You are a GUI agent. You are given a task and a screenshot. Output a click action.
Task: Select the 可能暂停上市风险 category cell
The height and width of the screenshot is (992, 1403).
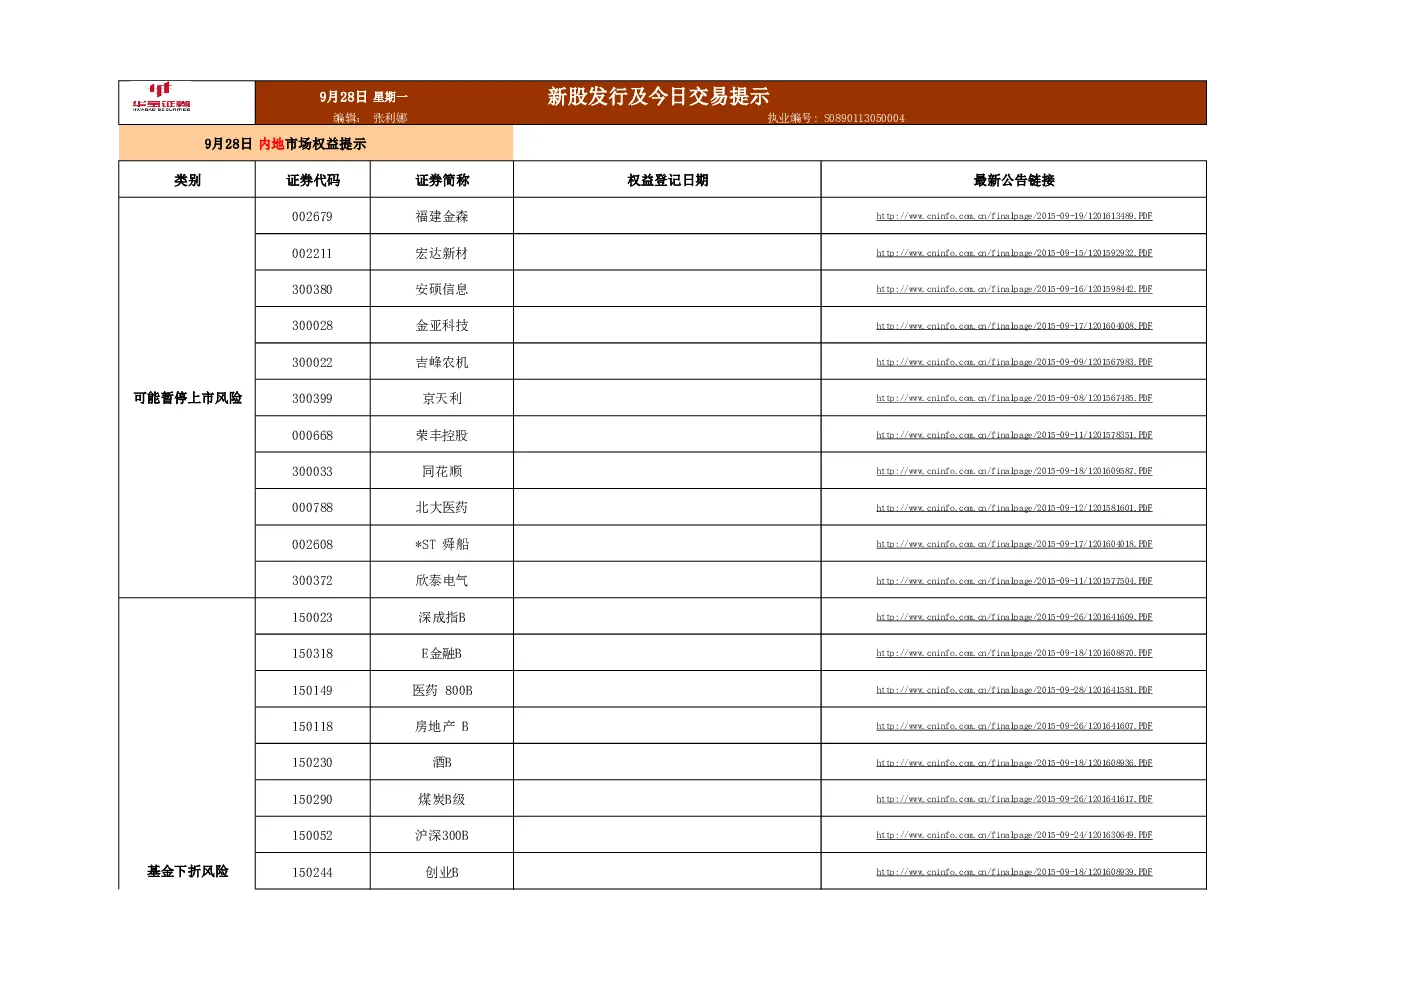187,398
